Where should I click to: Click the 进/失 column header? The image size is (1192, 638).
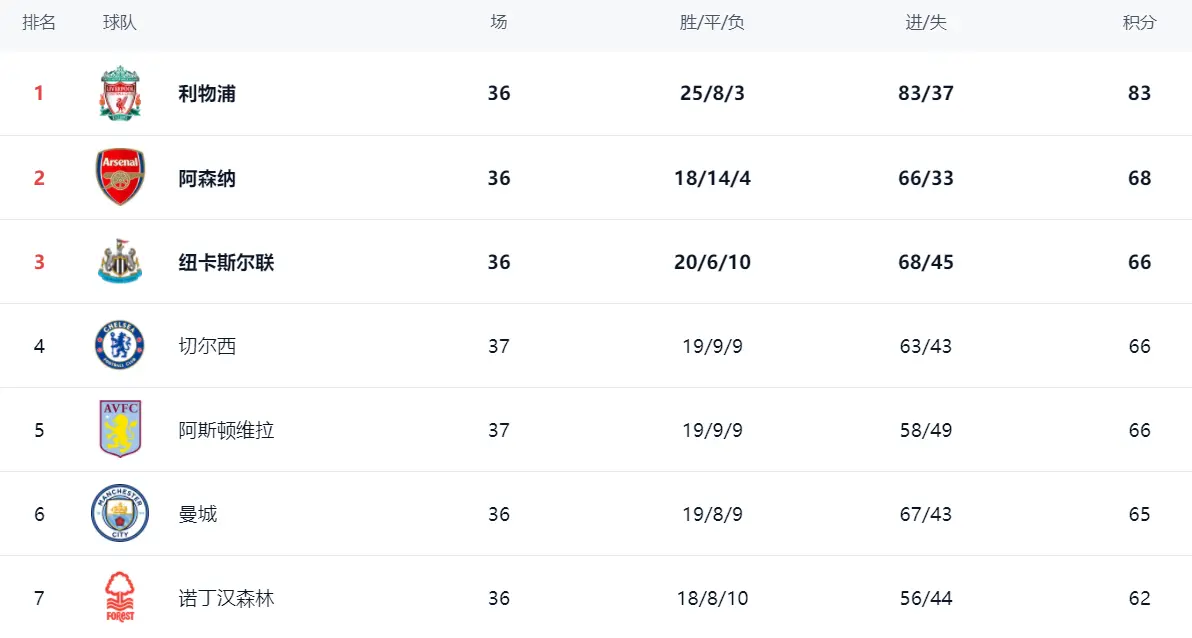point(926,22)
